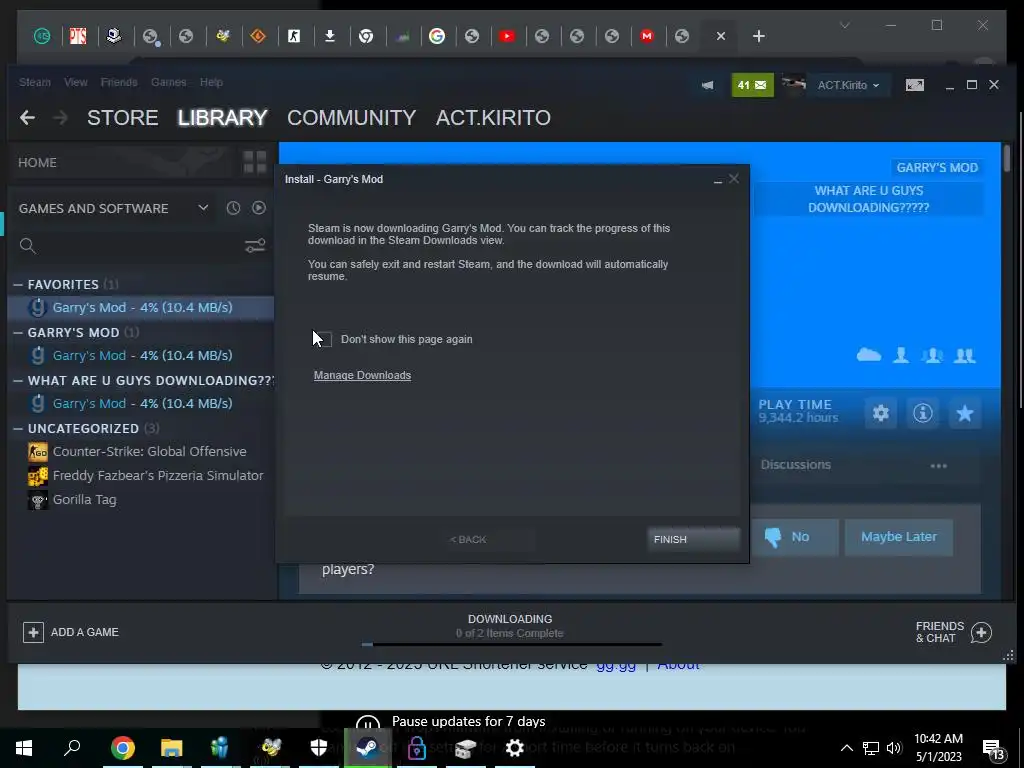Open DOWNLOADING status at bottom
Screen dimensions: 1024x768
point(510,619)
